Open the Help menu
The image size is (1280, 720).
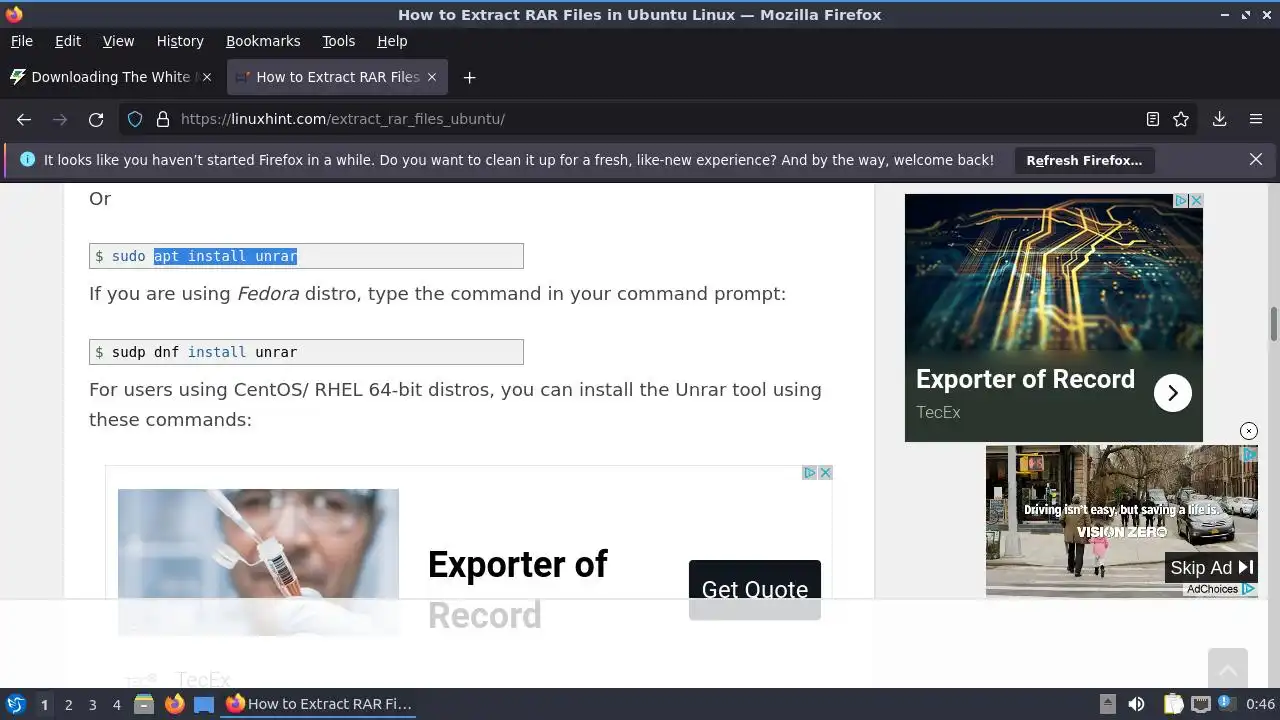coord(392,41)
